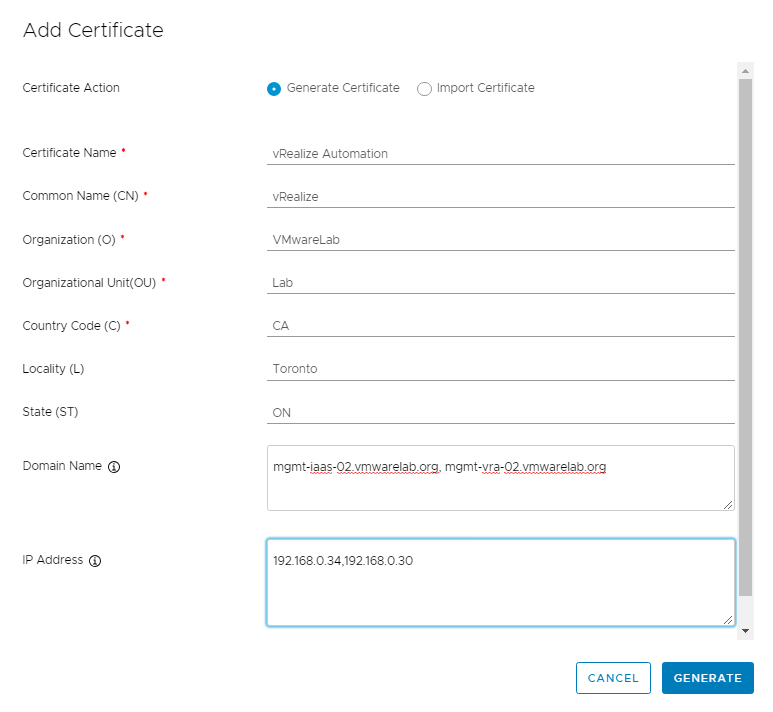Click the IP Address textarea resize handle

tap(728, 620)
